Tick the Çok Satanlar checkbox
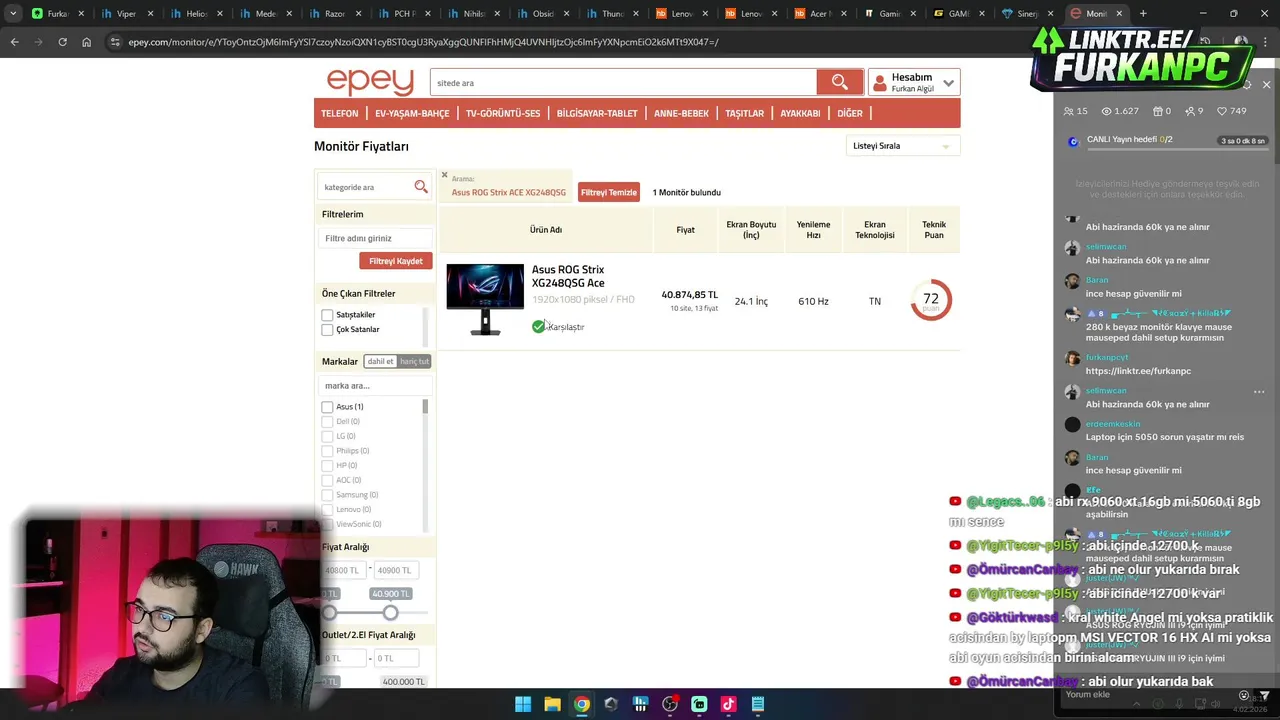Screen dimensions: 1280x720 [x=327, y=329]
